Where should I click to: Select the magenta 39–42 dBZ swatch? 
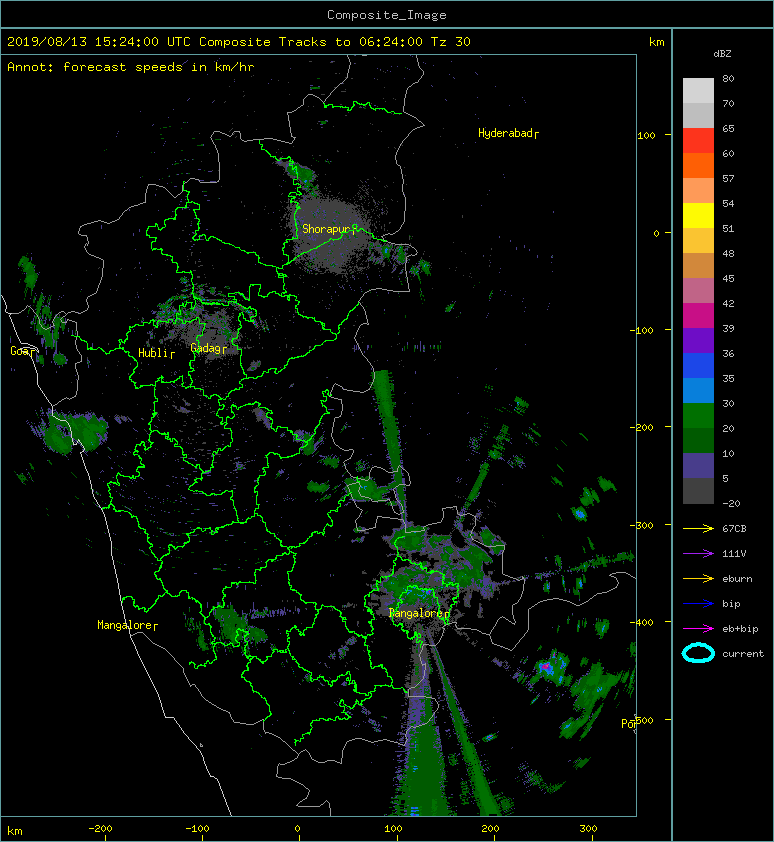point(698,315)
